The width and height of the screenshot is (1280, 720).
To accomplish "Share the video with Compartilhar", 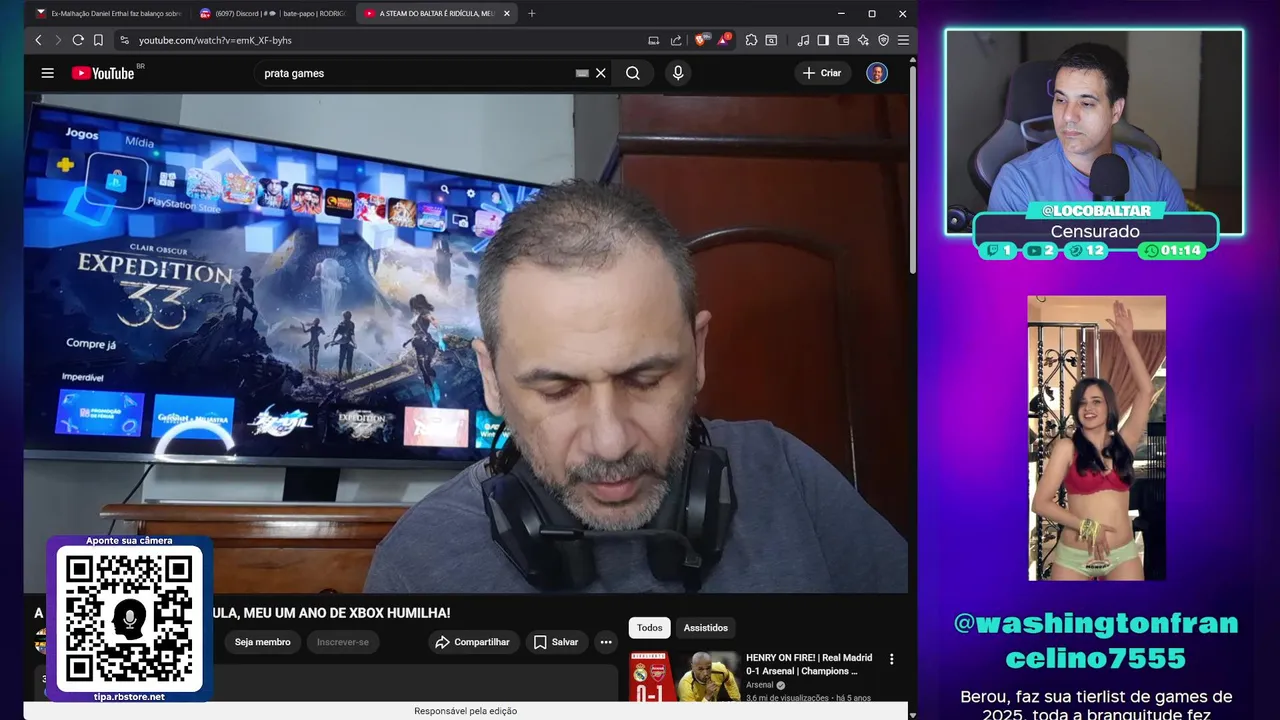I will [474, 642].
